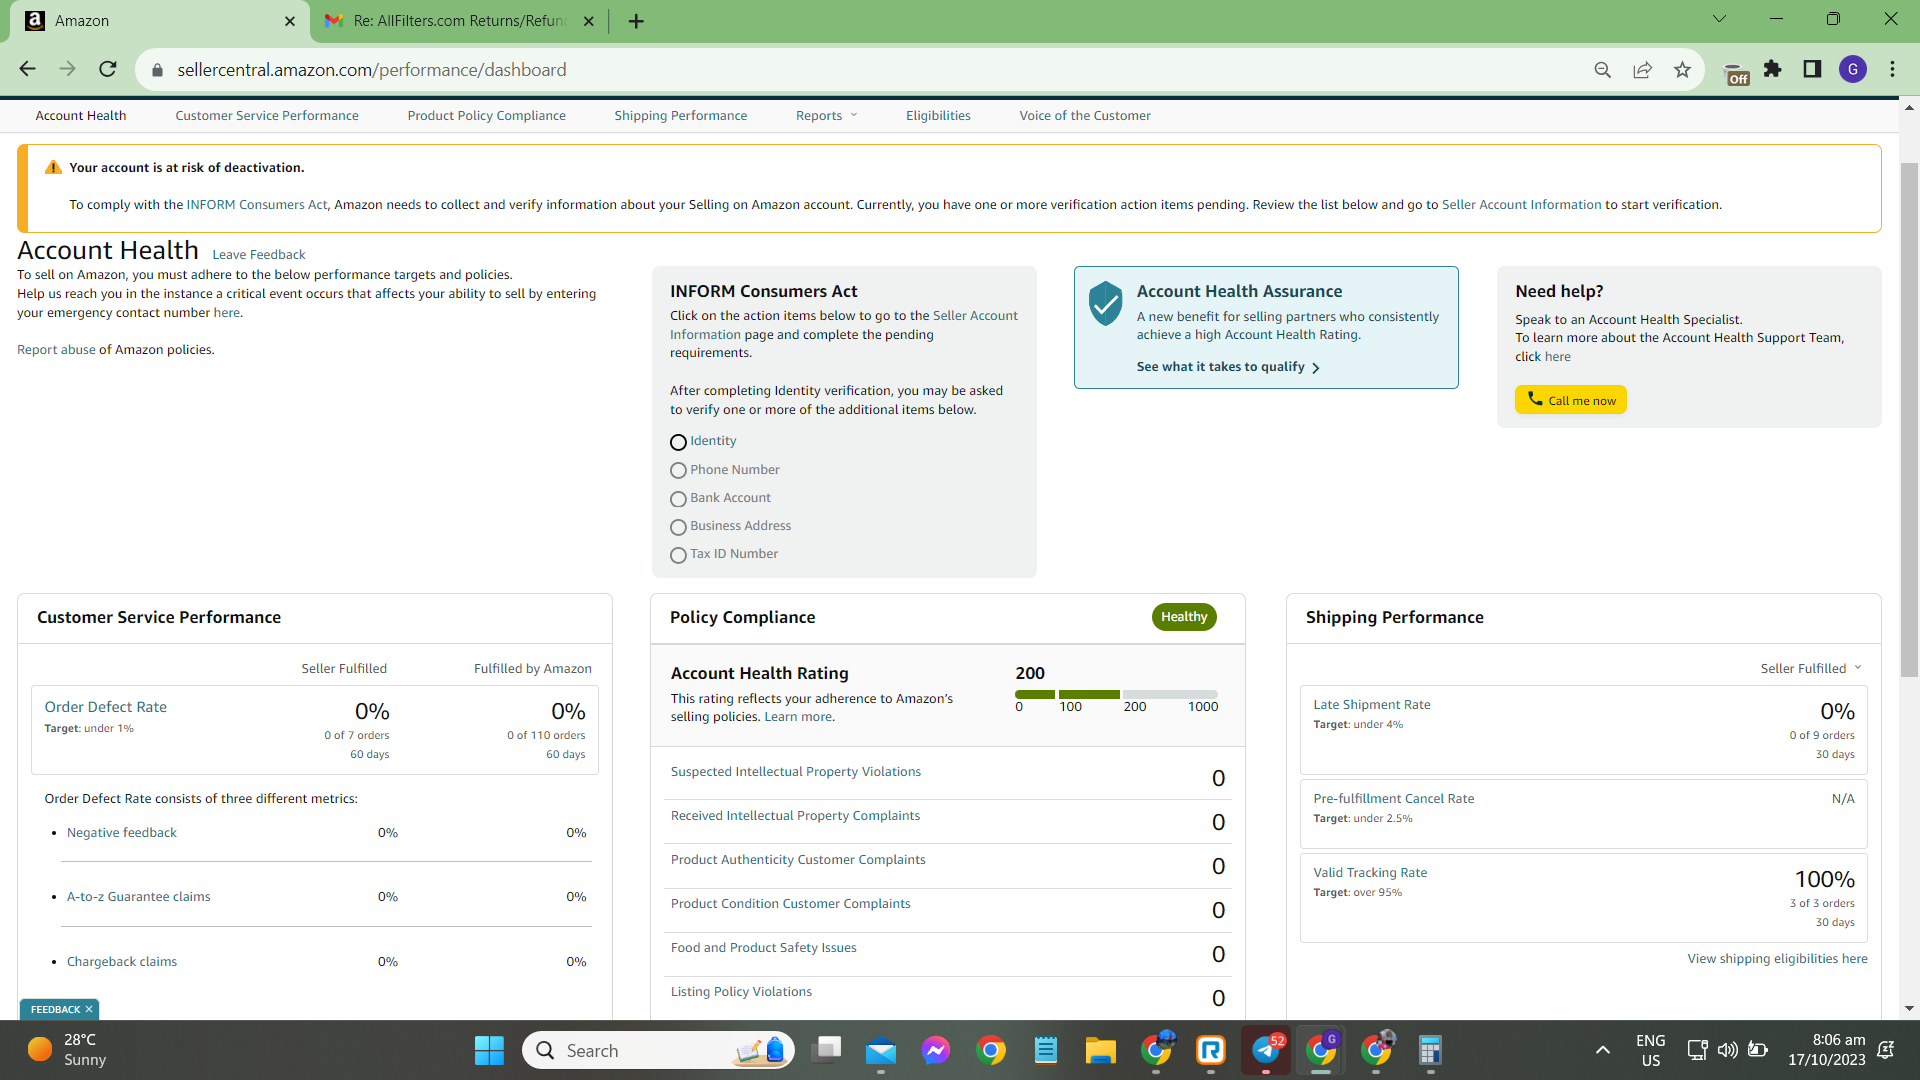Switch to the Re: AllFilters.com browser tab
The image size is (1920, 1080).
pyautogui.click(x=460, y=21)
